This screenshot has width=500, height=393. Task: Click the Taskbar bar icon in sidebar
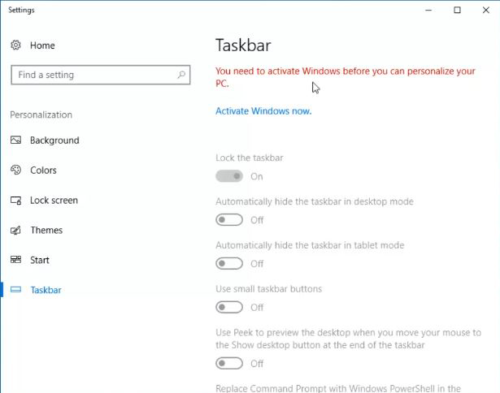[x=16, y=290]
